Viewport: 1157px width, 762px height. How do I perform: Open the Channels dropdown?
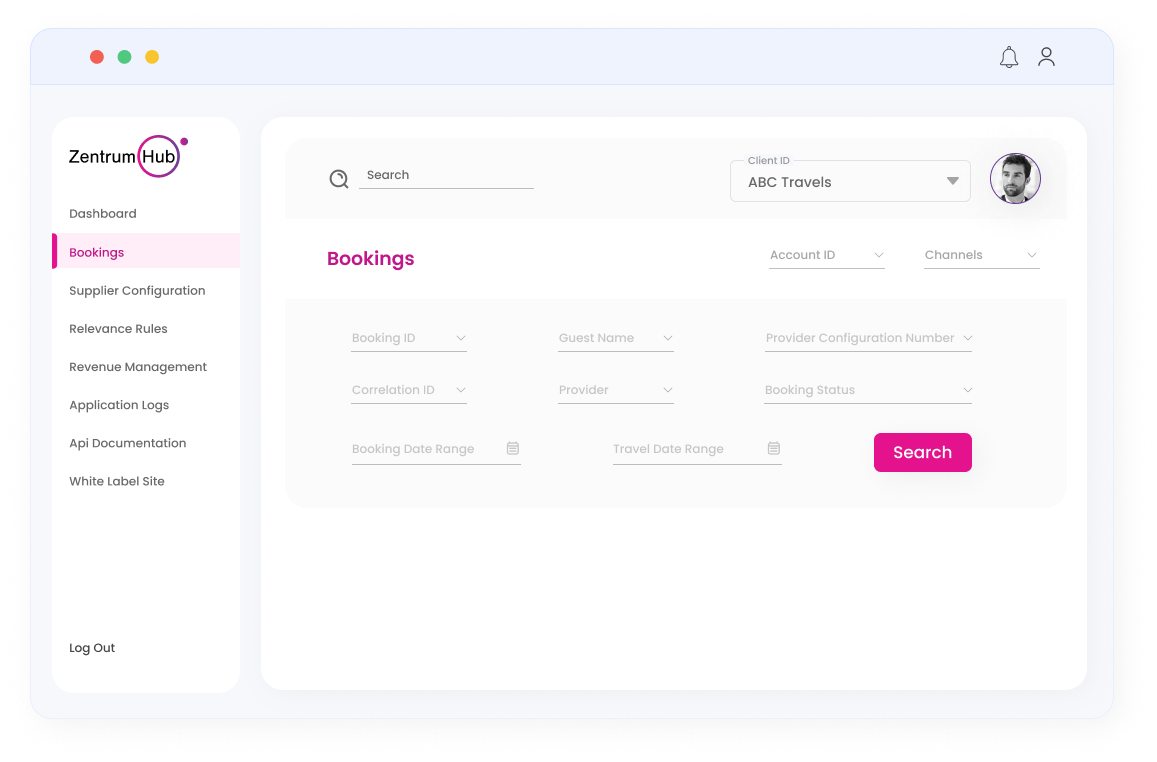point(981,255)
